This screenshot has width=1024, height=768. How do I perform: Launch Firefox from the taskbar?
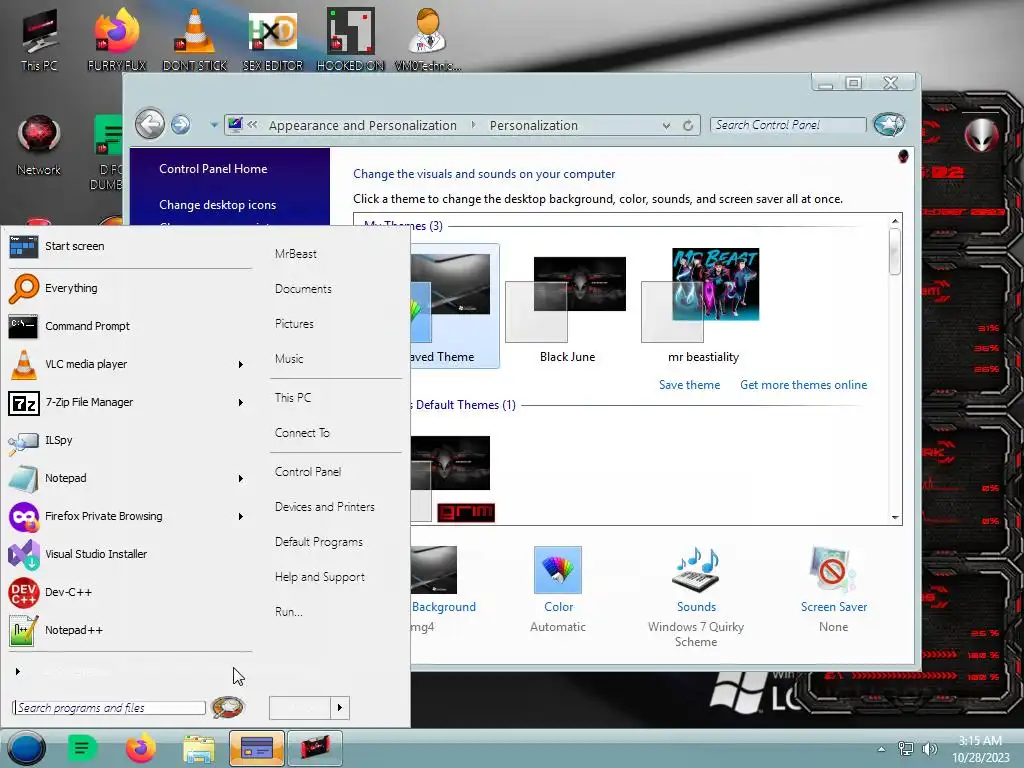point(140,748)
